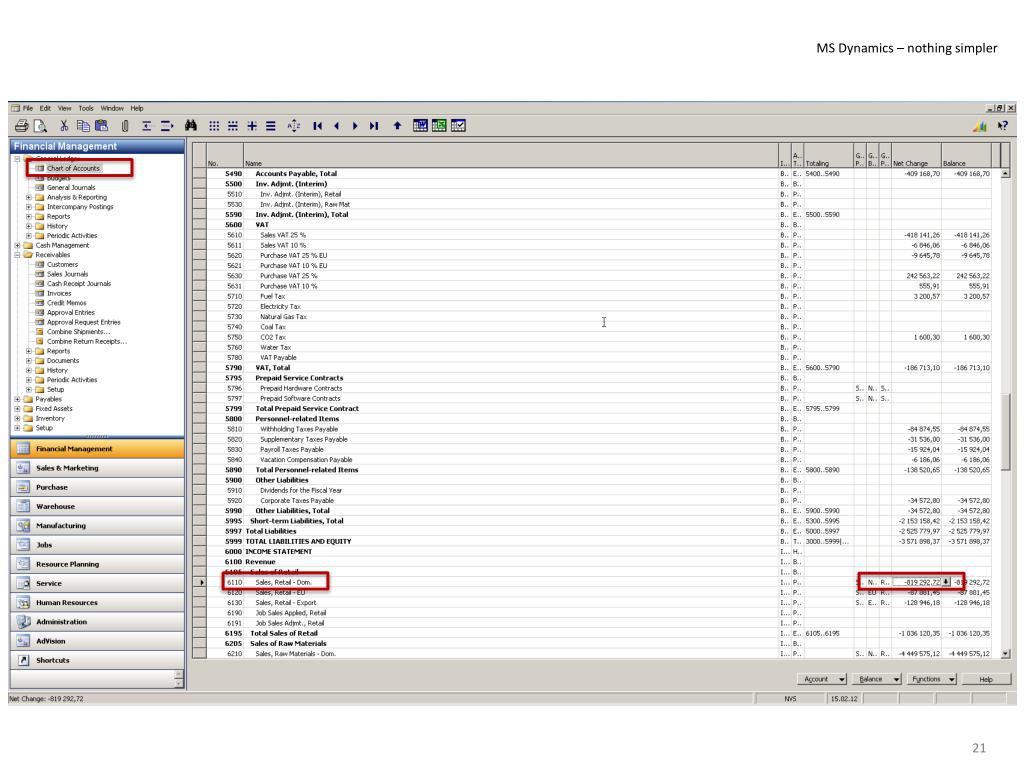The image size is (1024, 768).
Task: Jump to the last record
Action: click(x=374, y=126)
